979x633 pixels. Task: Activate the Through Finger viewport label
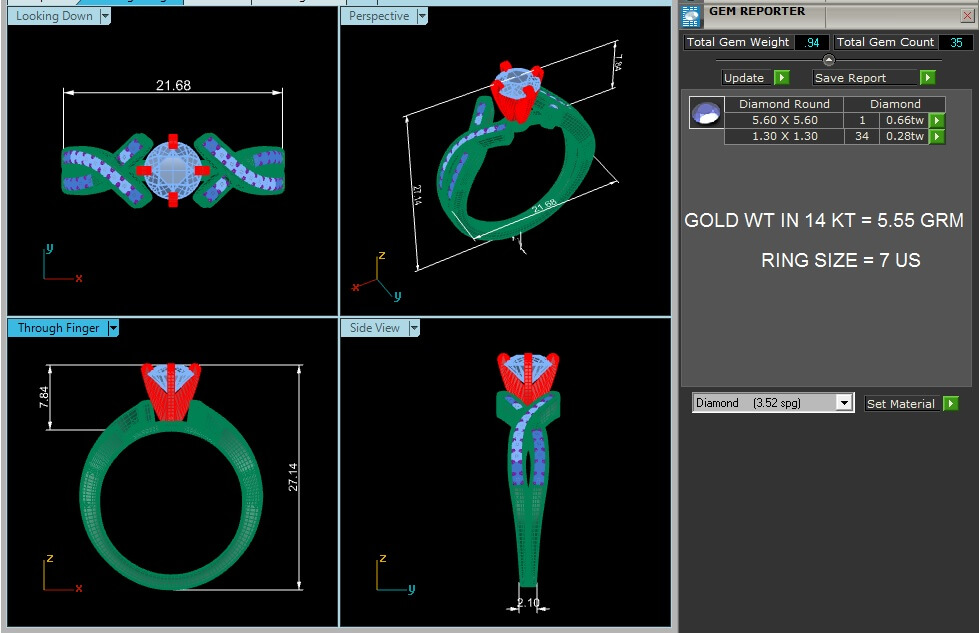tap(58, 328)
